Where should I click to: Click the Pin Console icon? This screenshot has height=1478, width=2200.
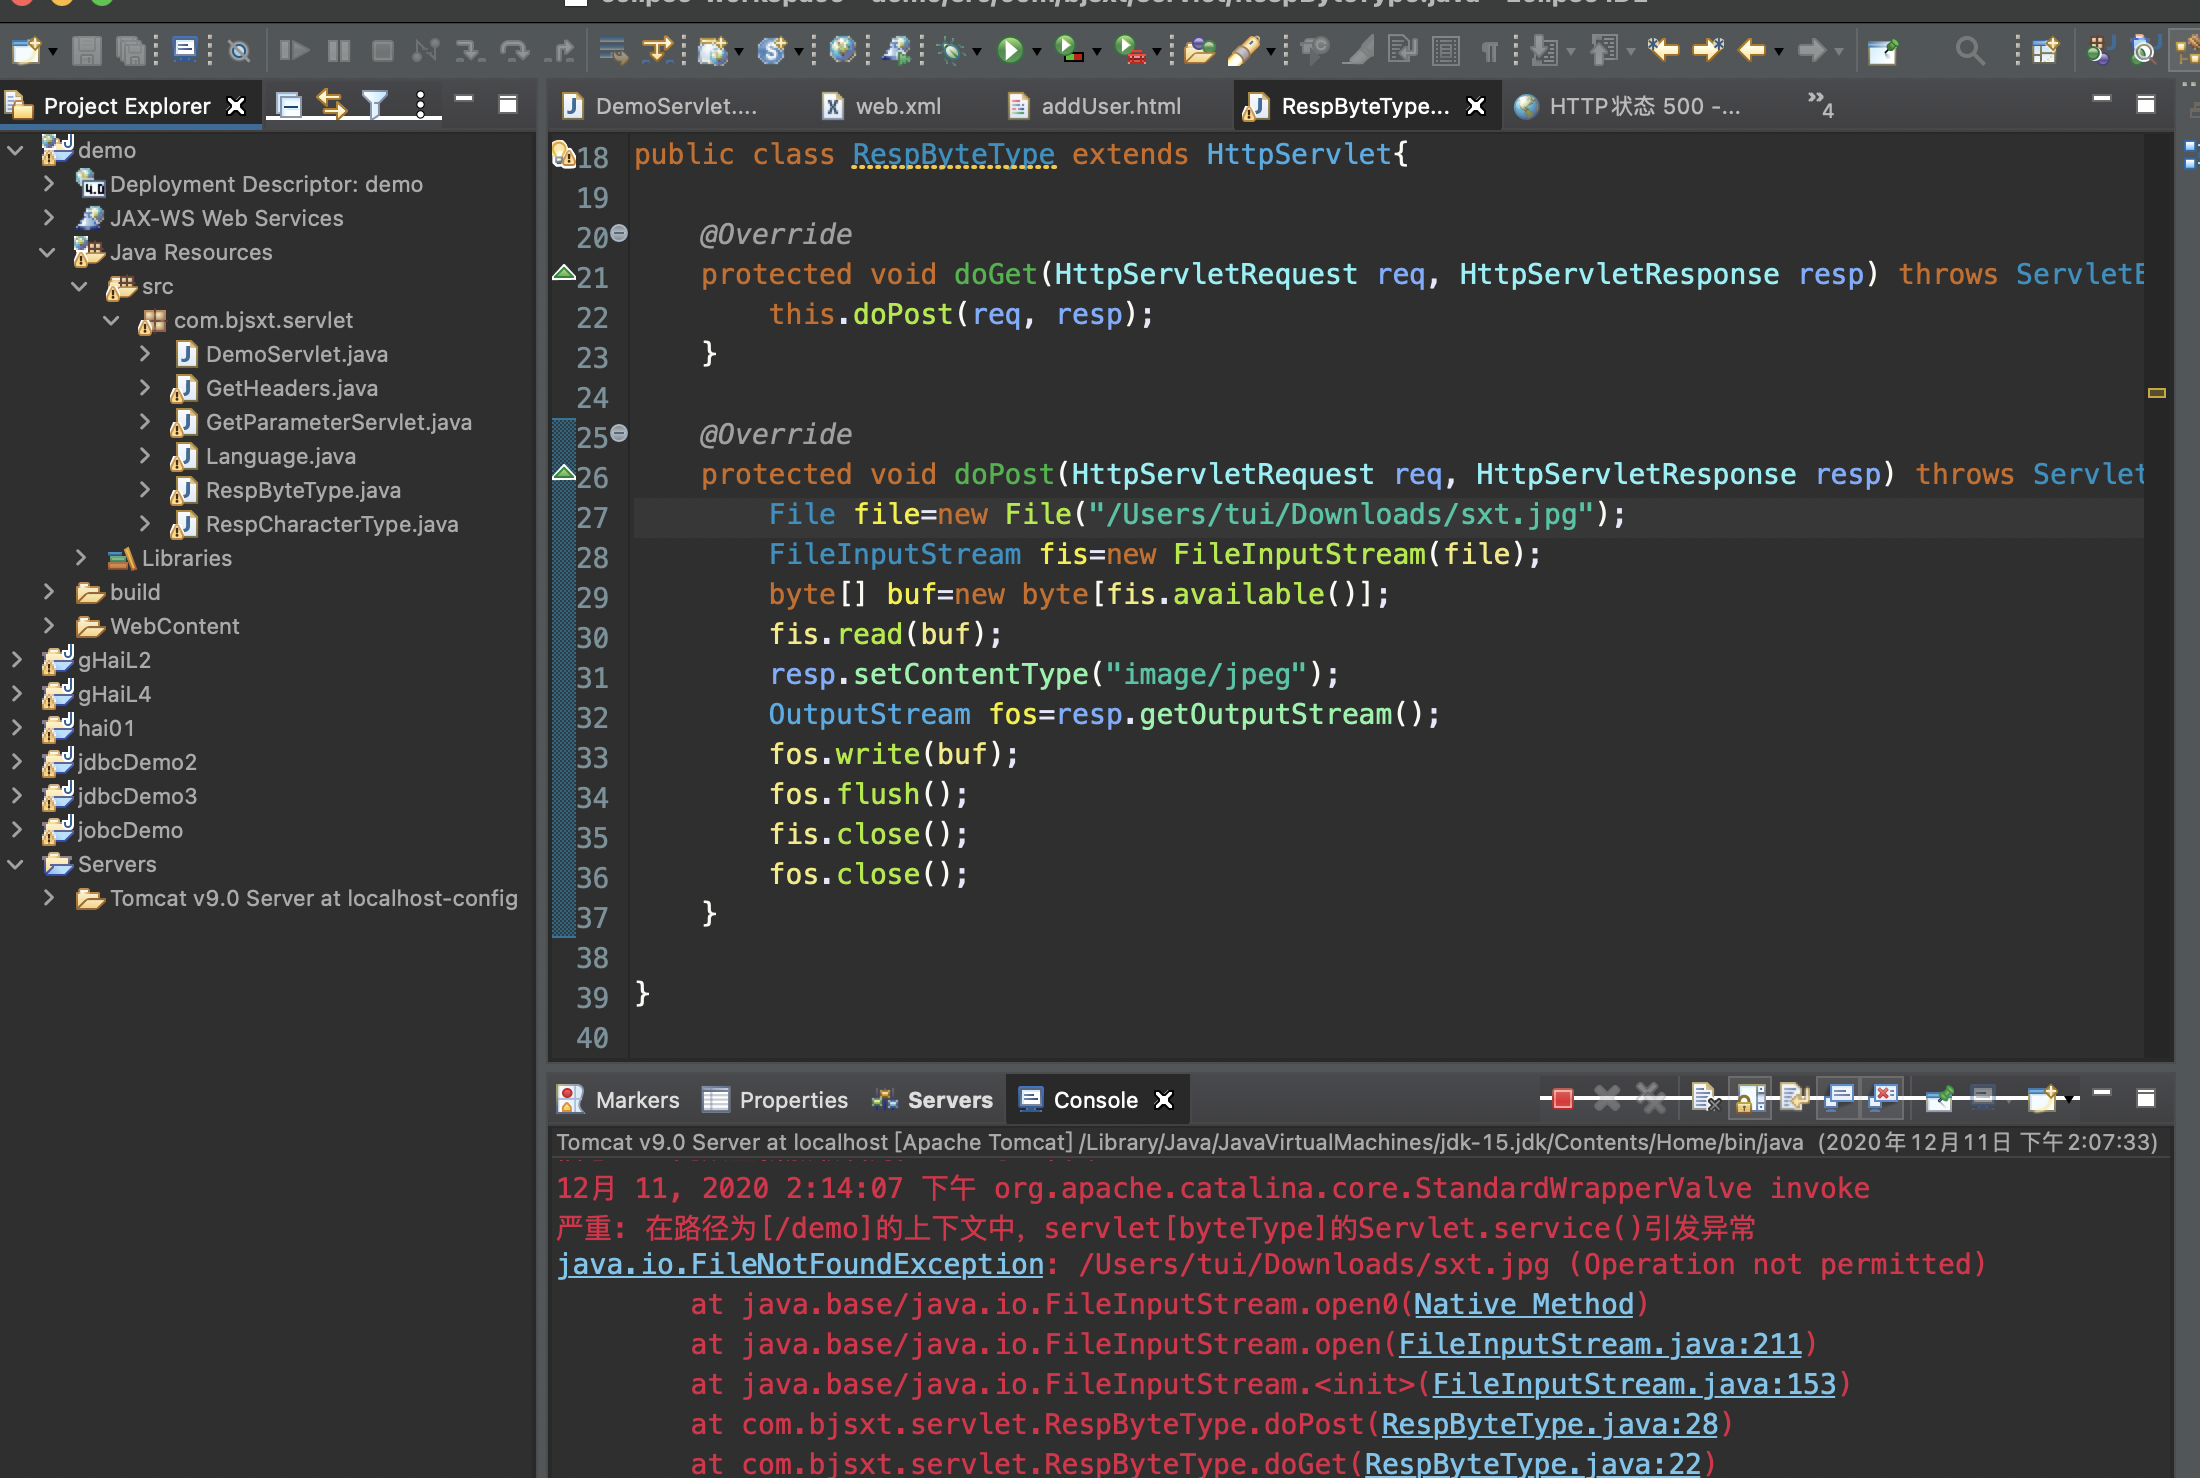coord(1940,1099)
